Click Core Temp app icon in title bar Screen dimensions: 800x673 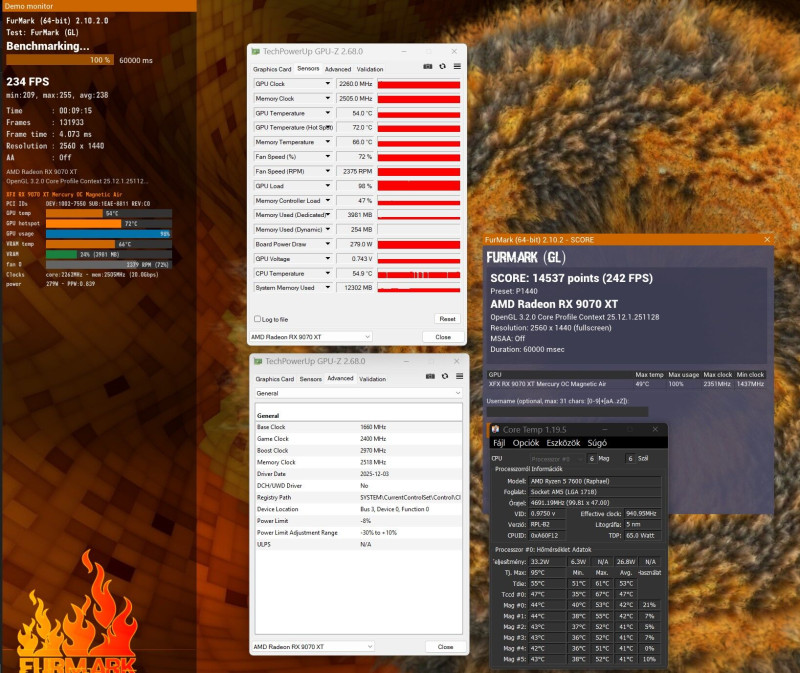pos(495,430)
